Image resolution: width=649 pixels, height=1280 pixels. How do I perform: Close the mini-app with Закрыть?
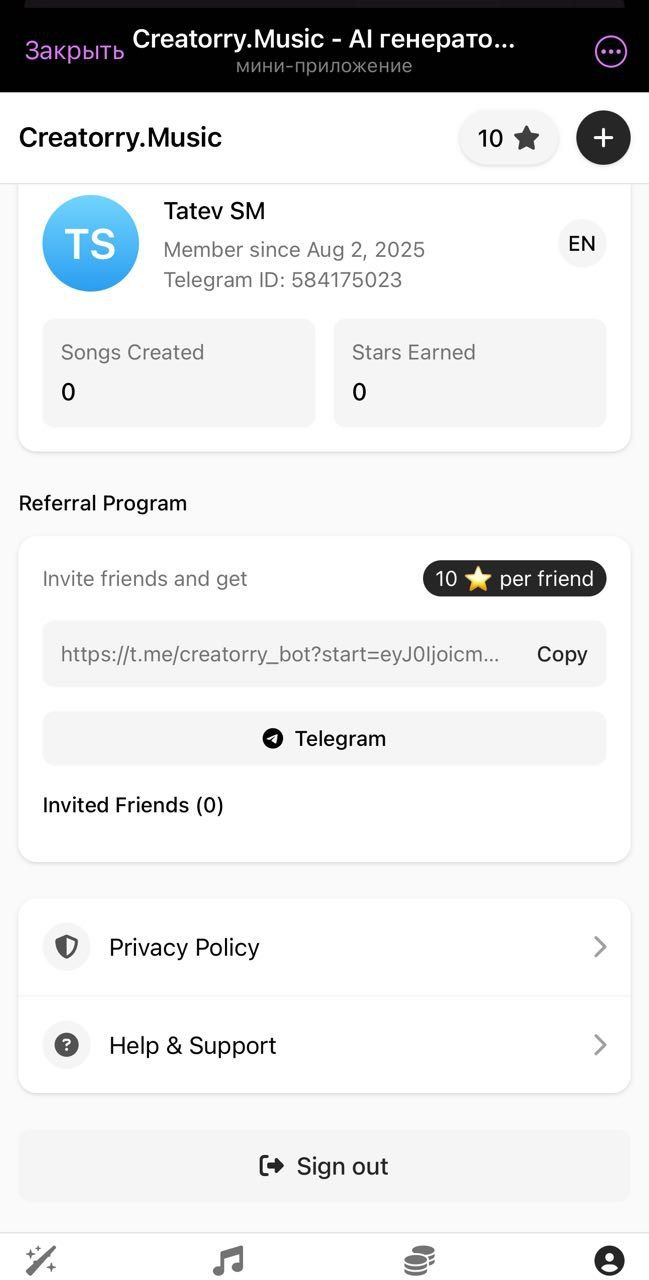coord(73,50)
